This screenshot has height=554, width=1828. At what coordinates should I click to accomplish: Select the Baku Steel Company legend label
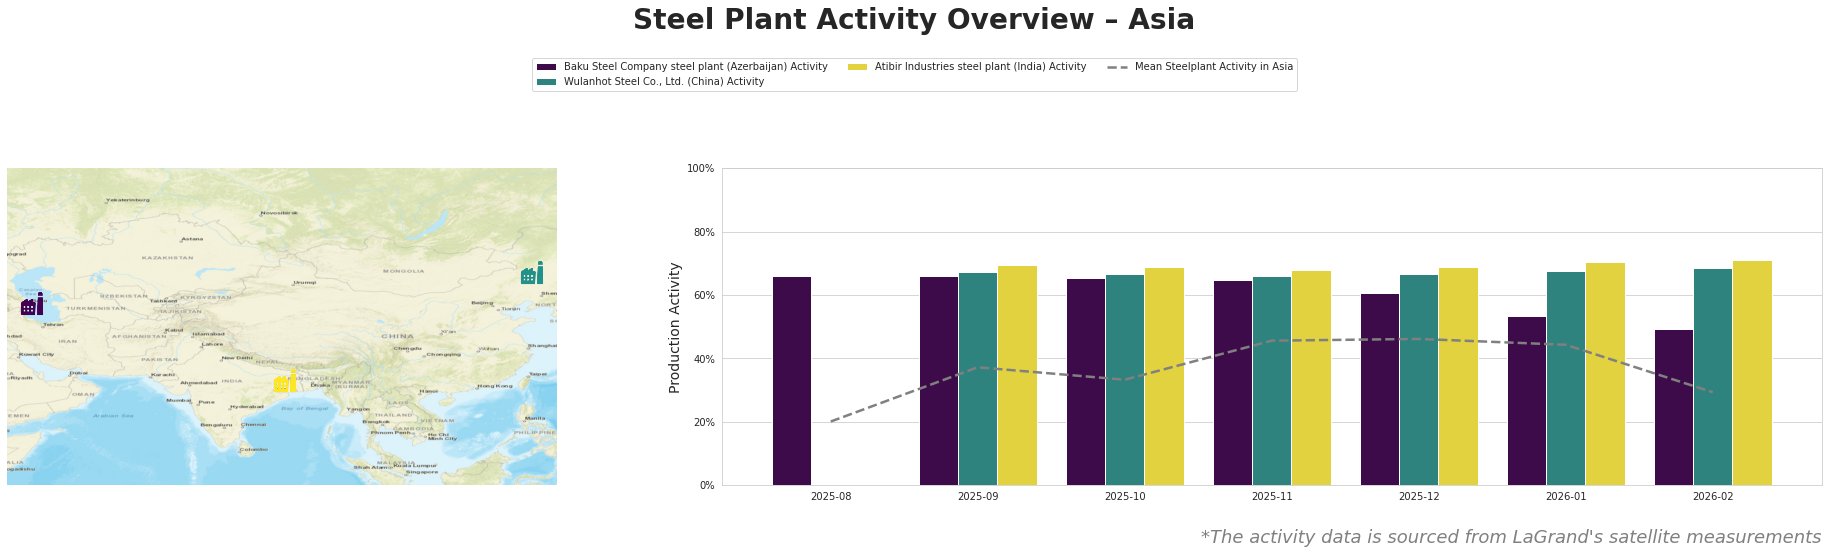click(x=695, y=67)
